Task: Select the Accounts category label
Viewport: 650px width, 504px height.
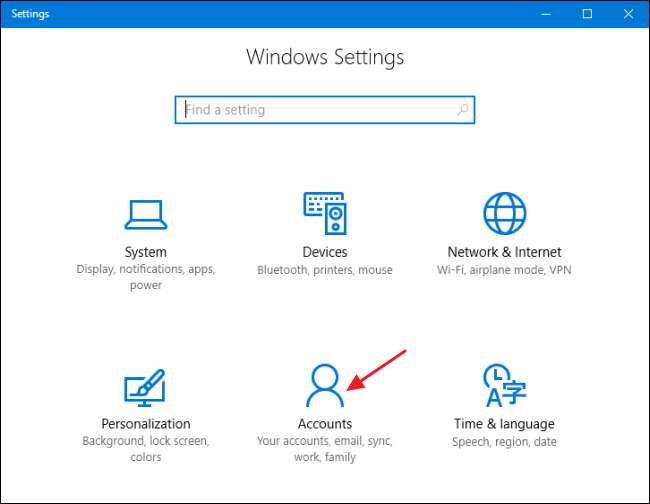Action: coord(325,424)
